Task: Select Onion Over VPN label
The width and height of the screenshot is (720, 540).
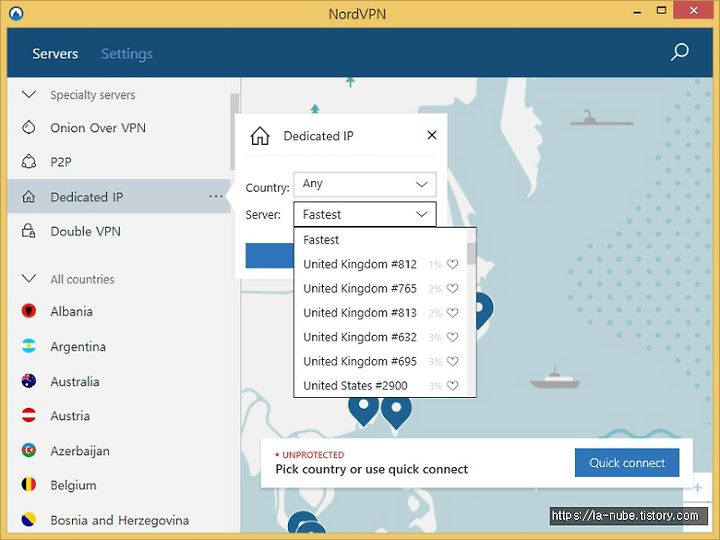Action: [98, 128]
